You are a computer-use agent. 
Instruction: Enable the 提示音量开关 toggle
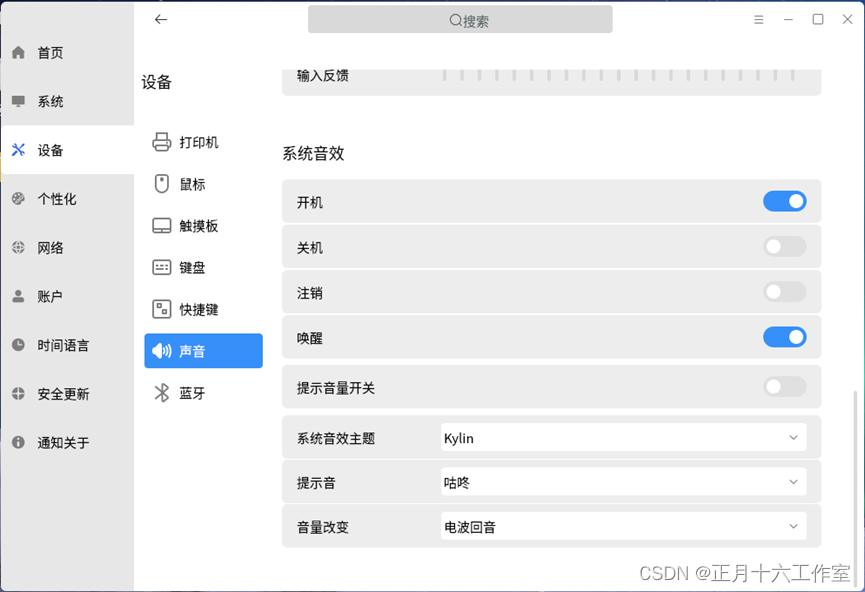784,387
